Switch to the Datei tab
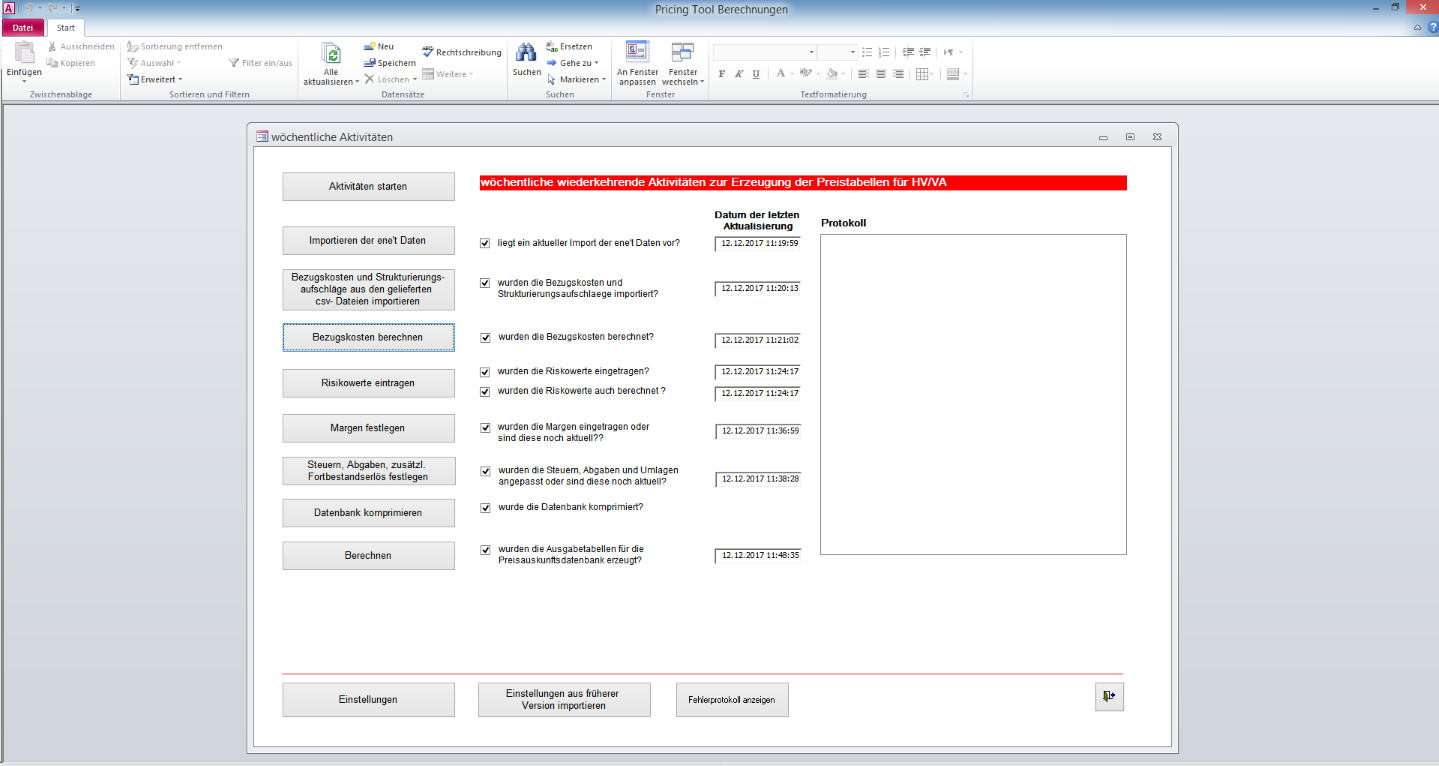1439x766 pixels. pyautogui.click(x=21, y=27)
